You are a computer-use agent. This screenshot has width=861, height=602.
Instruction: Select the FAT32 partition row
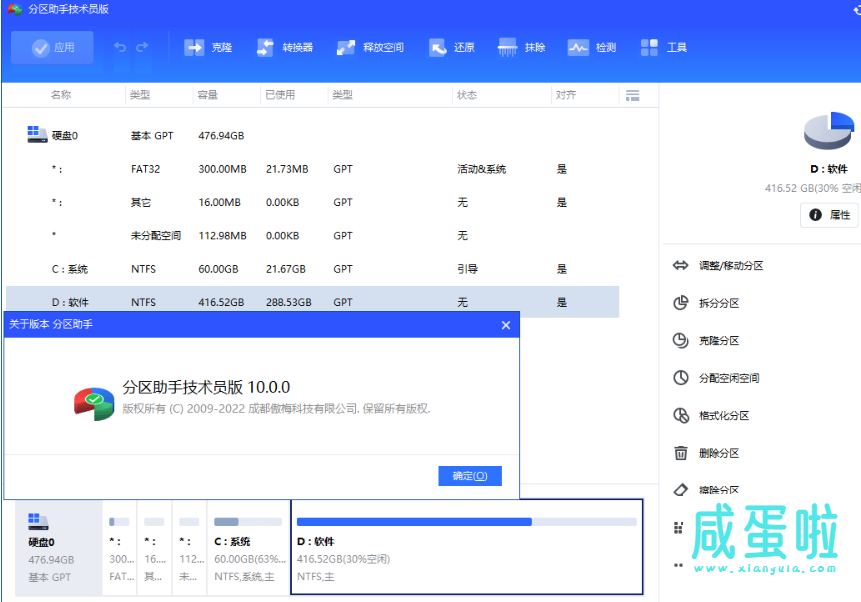pyautogui.click(x=312, y=169)
